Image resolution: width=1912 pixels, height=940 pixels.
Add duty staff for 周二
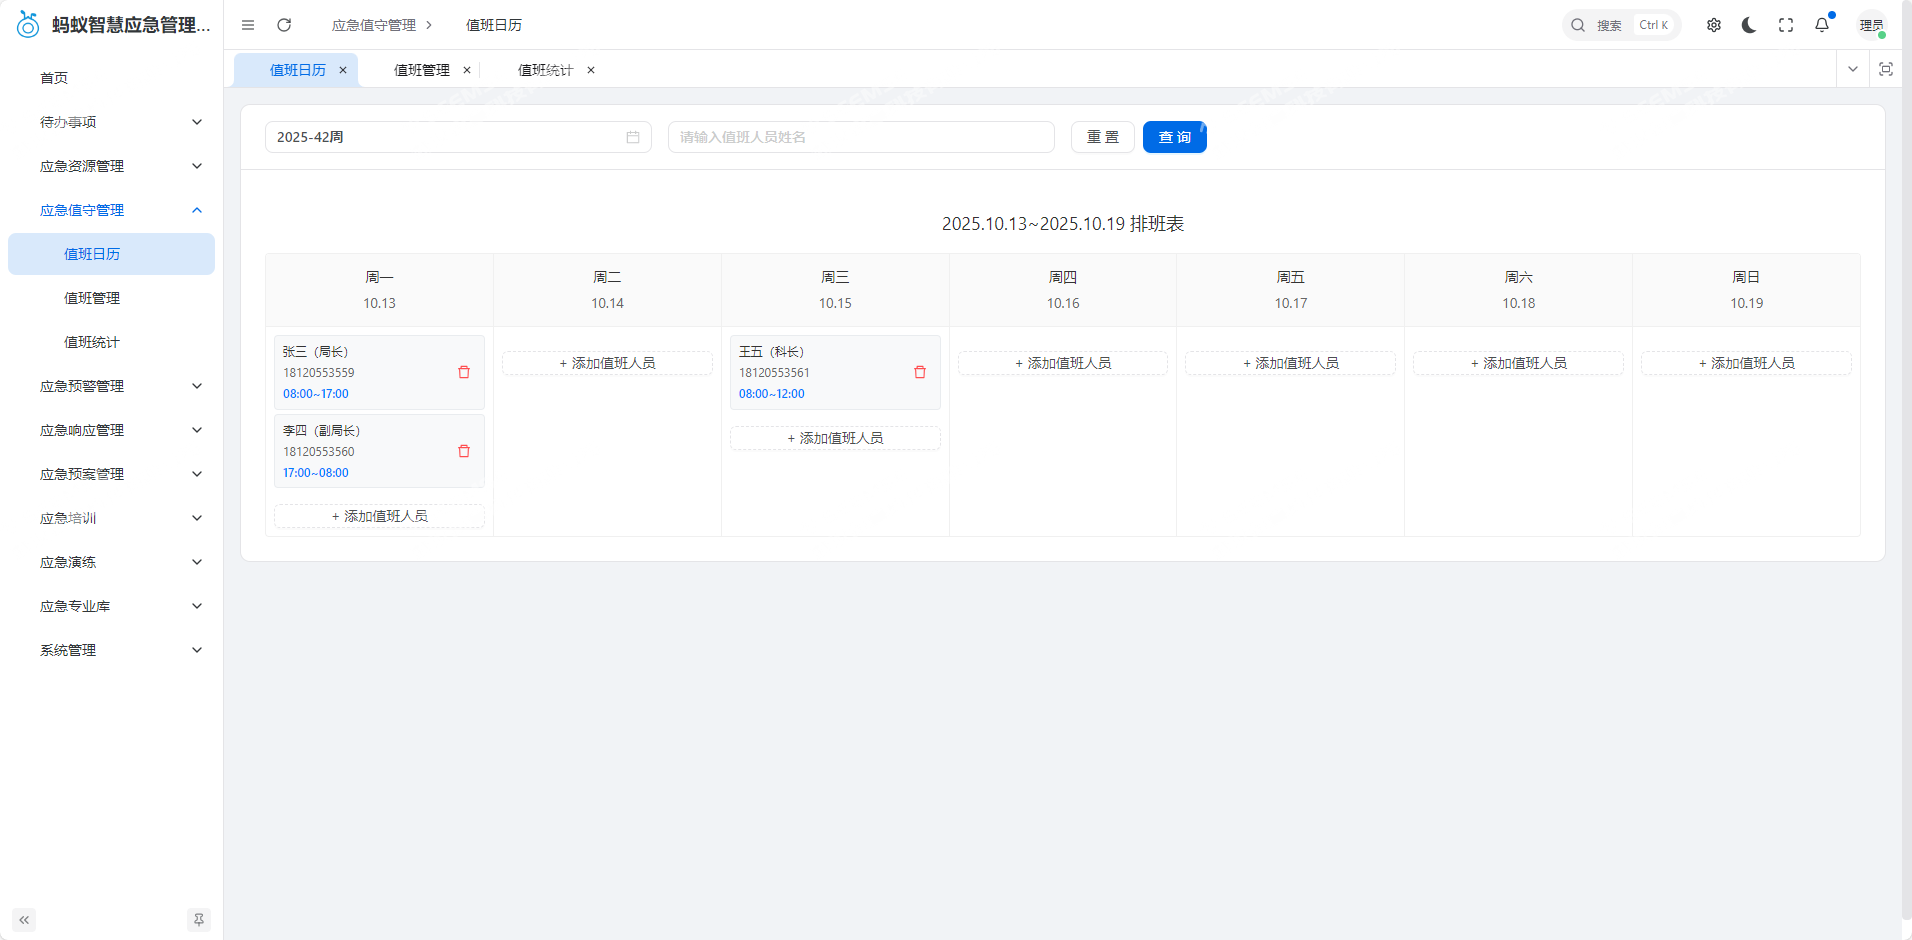[607, 363]
